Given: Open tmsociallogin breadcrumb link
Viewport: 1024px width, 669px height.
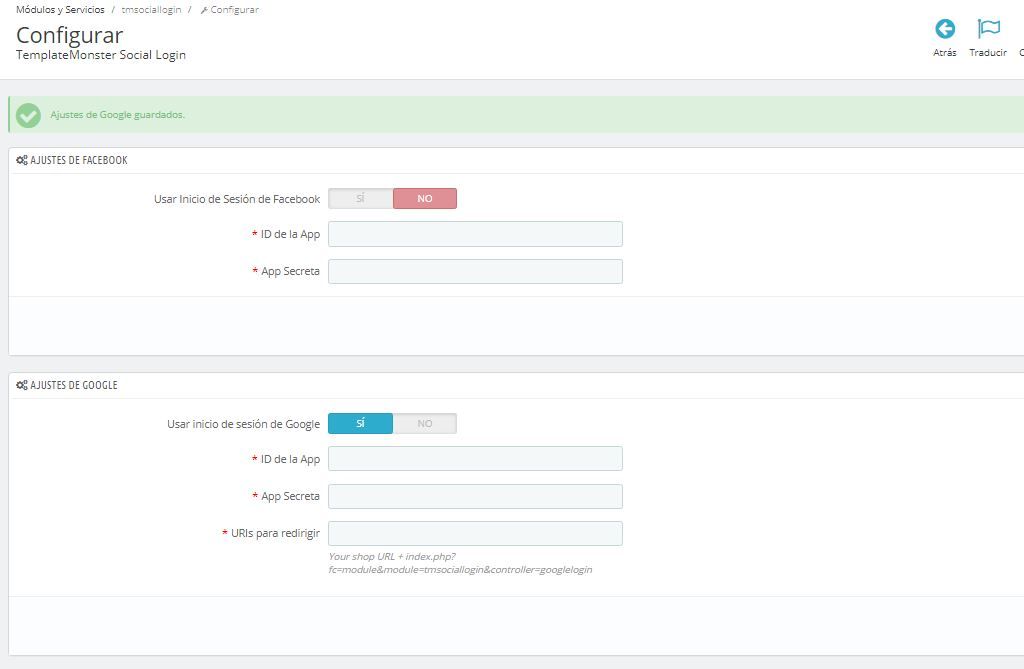Looking at the screenshot, I should pos(152,10).
